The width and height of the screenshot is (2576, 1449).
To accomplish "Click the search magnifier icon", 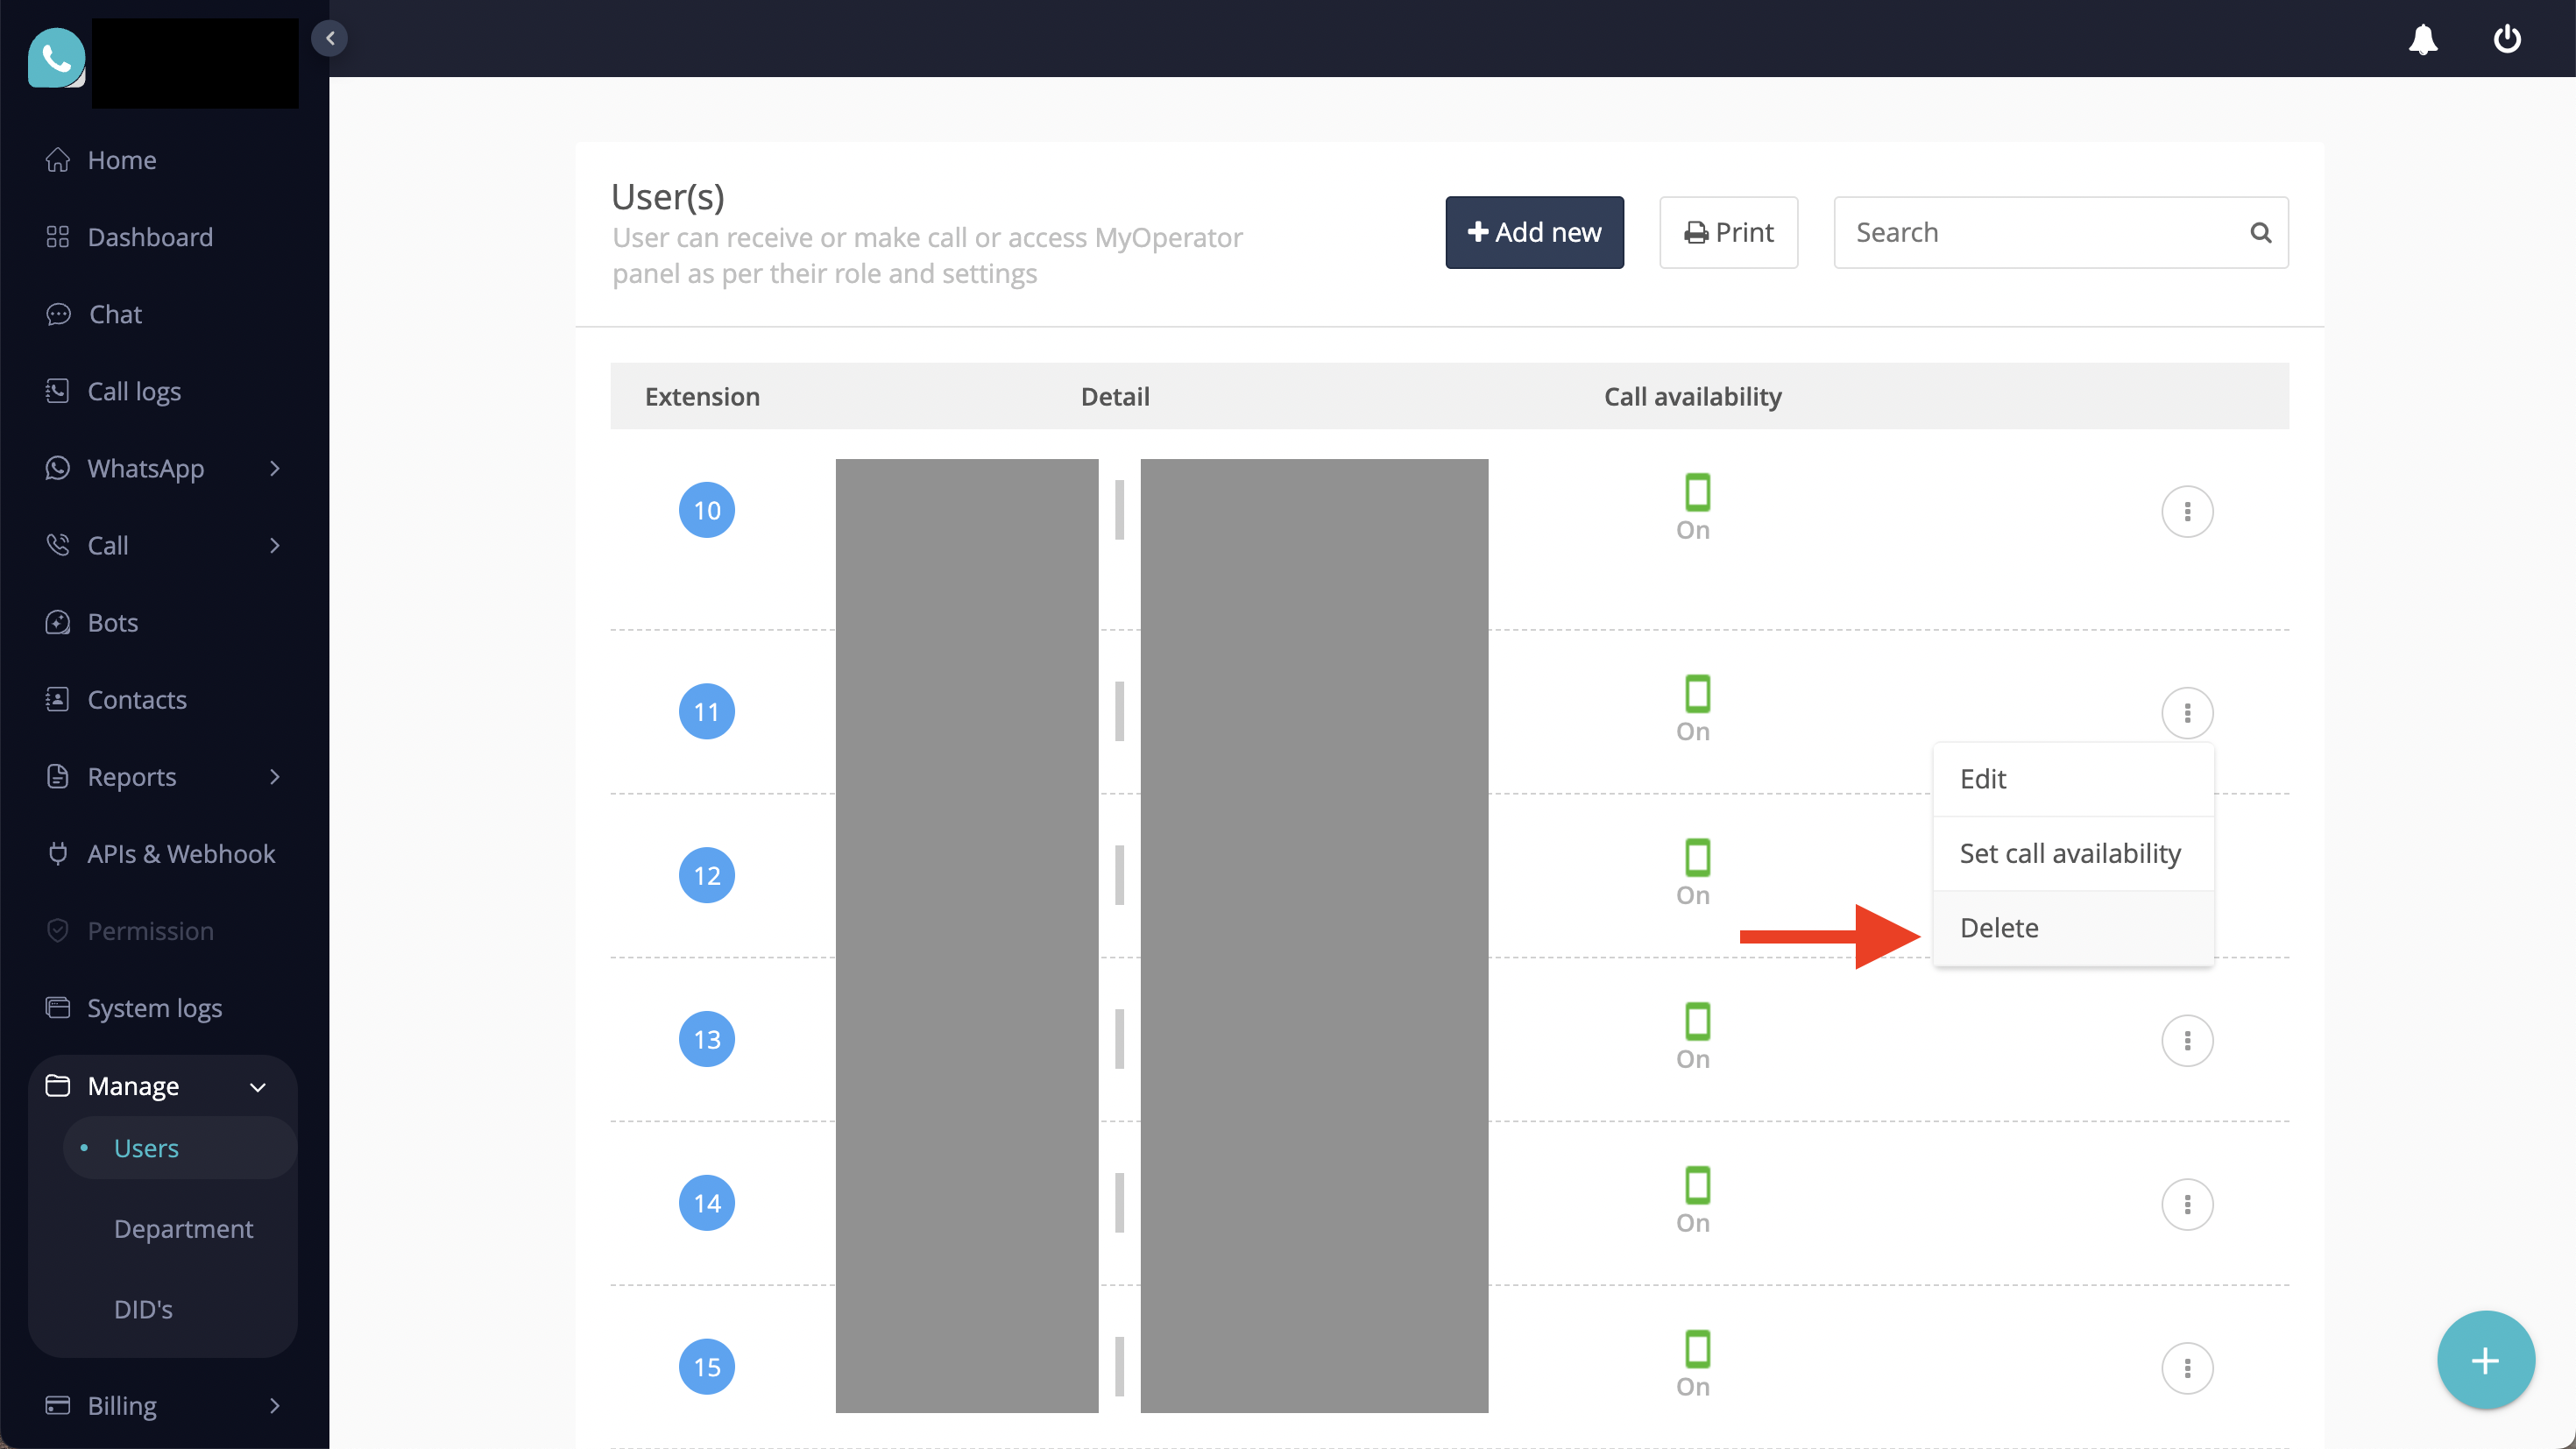I will coord(2260,232).
